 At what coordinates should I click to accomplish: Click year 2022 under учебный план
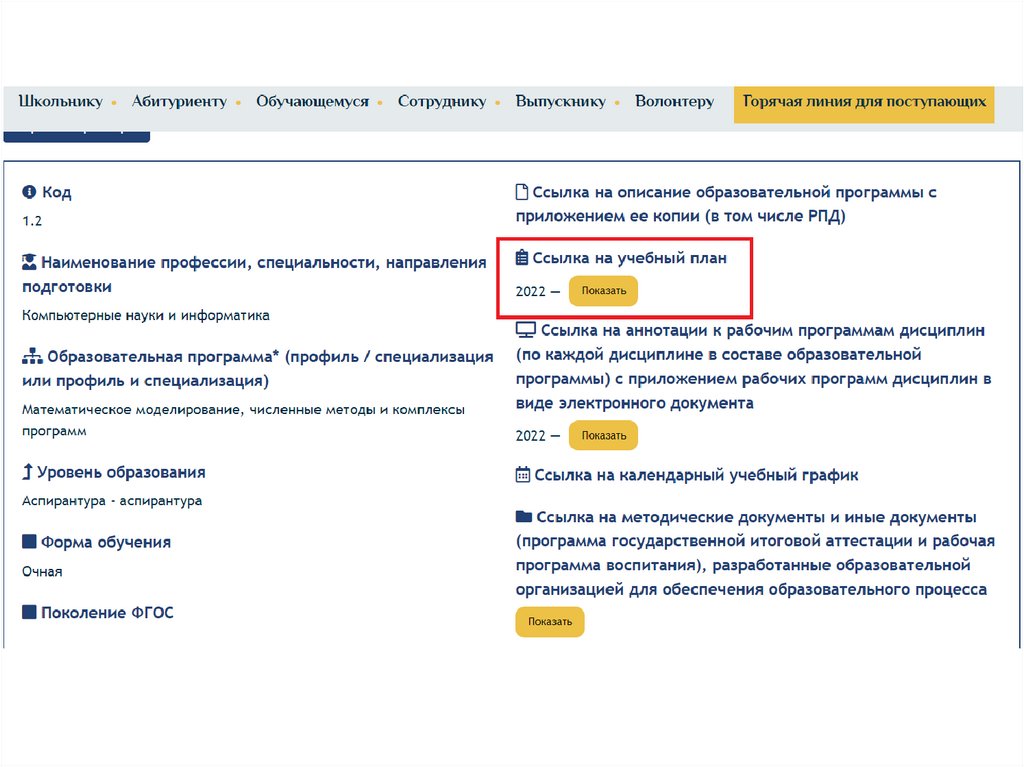tap(530, 291)
